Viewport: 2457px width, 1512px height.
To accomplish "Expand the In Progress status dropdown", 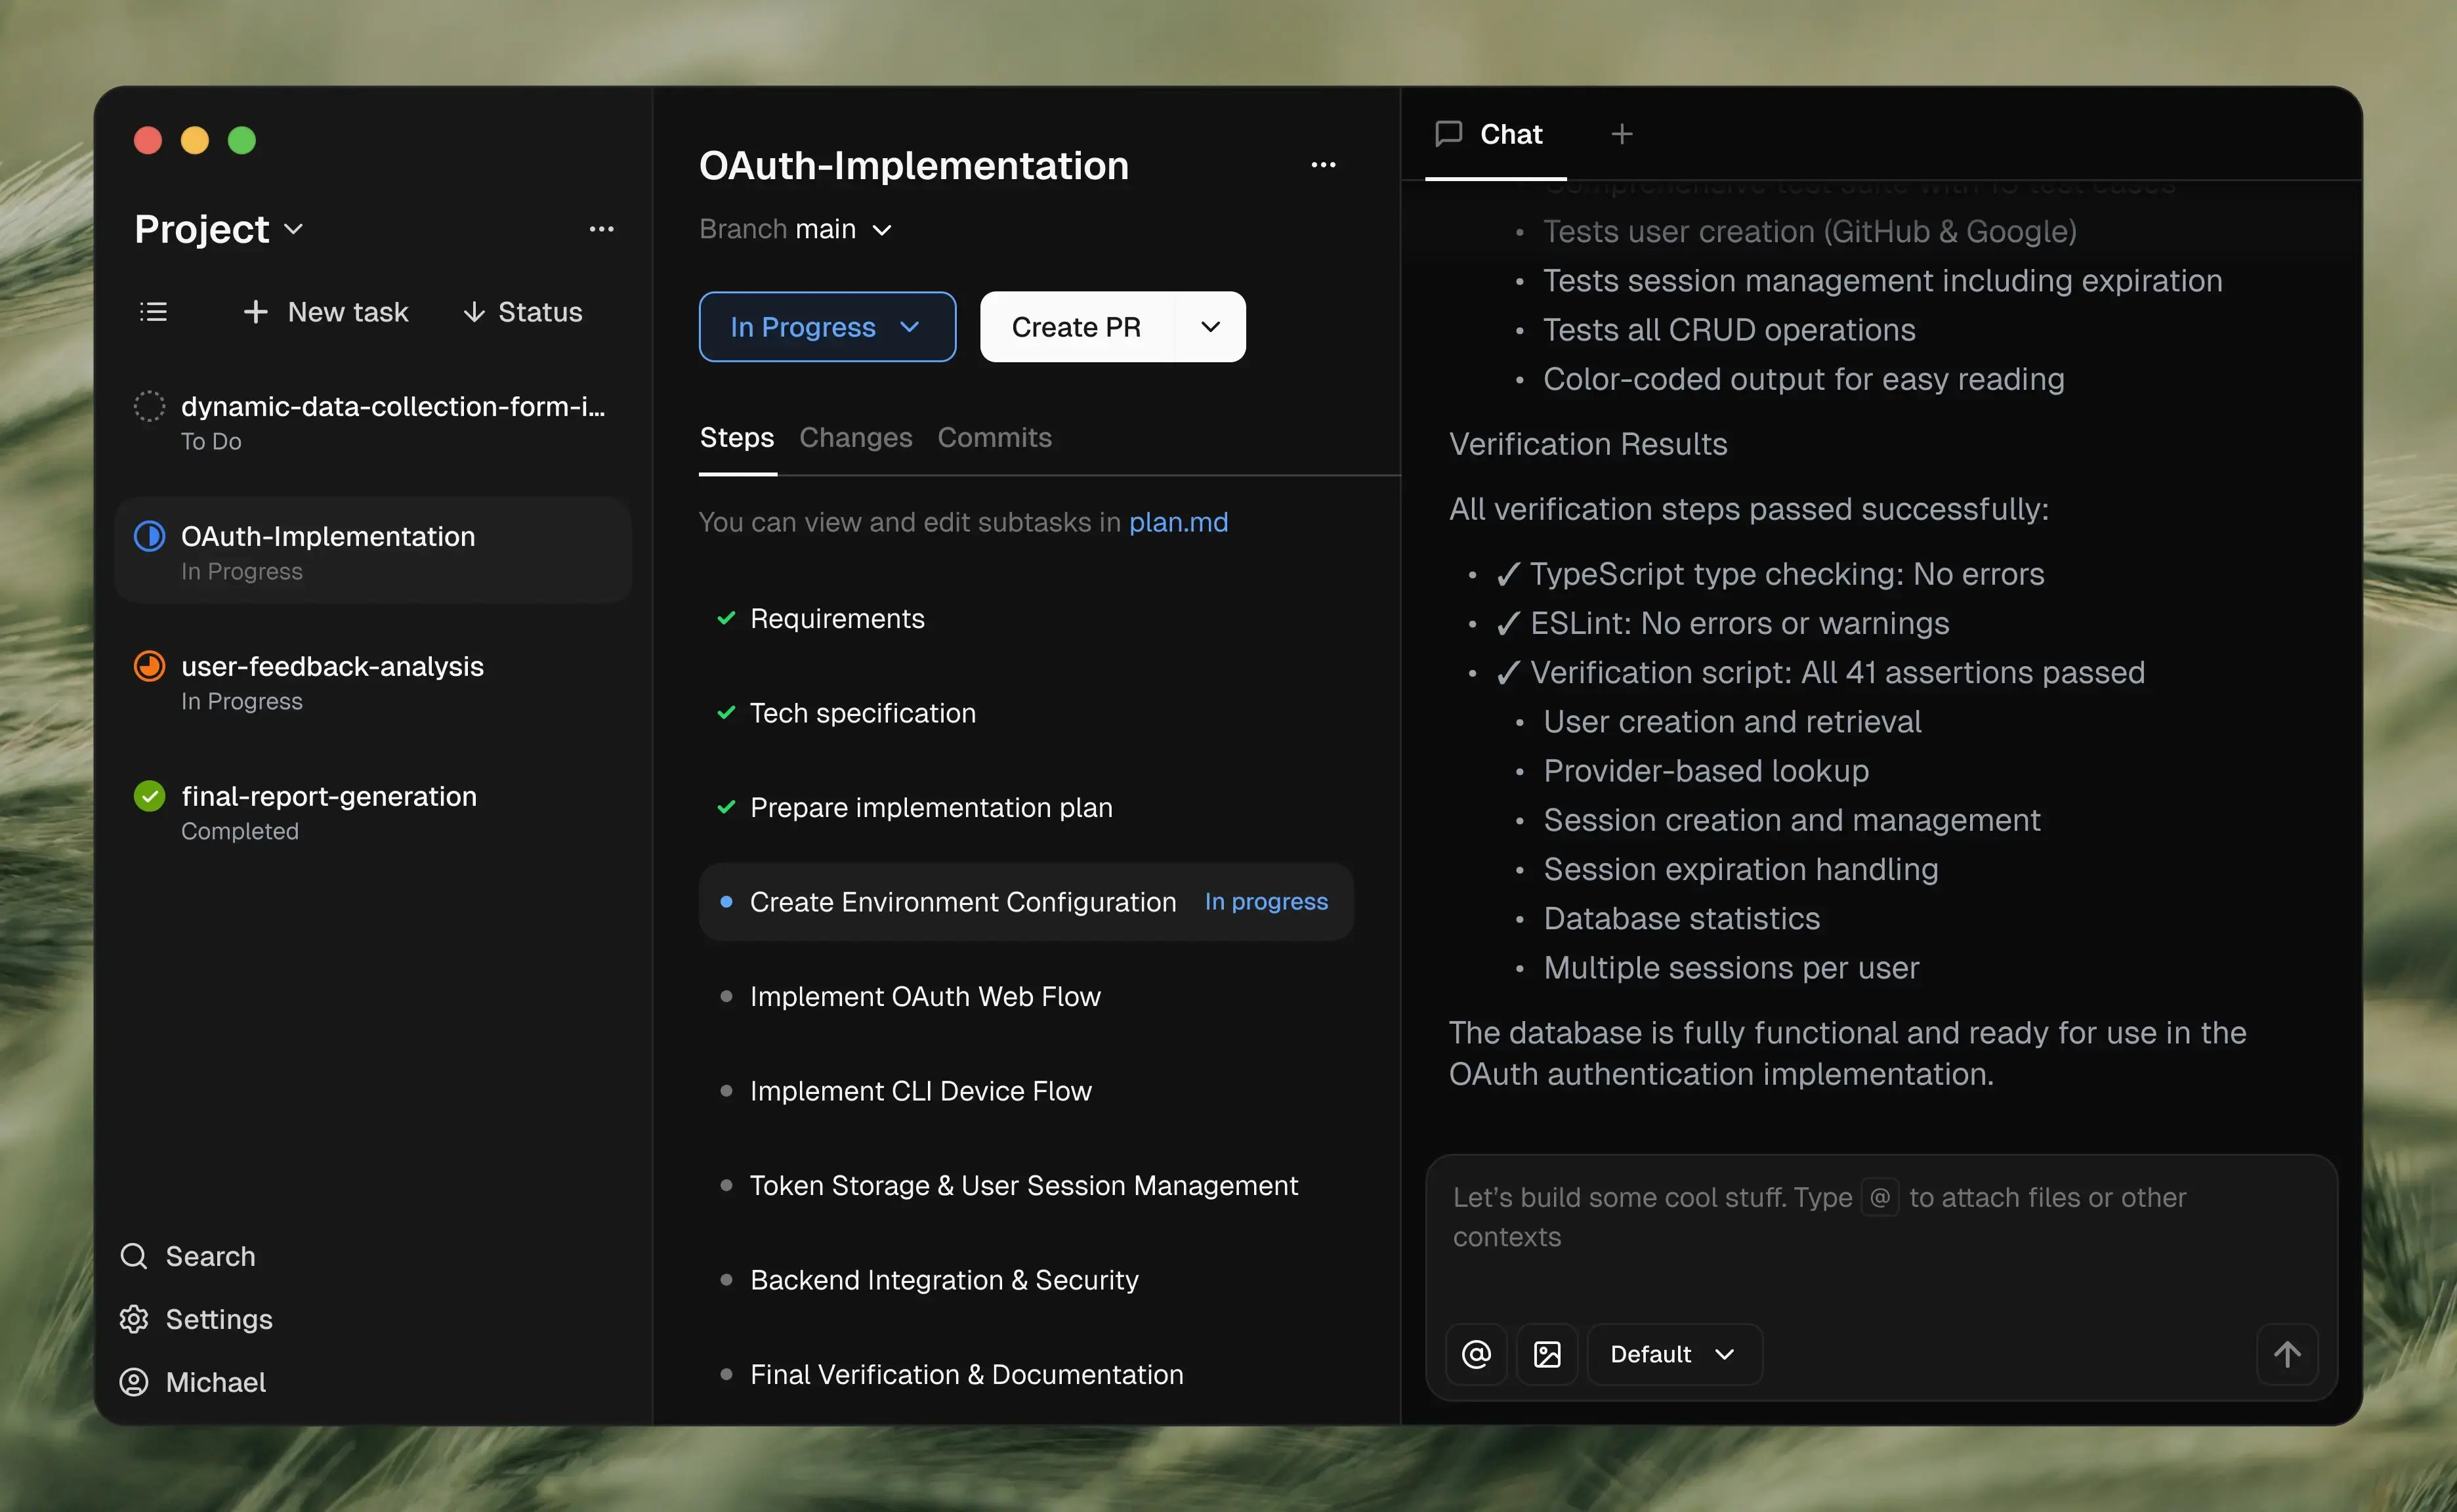I will click(826, 327).
